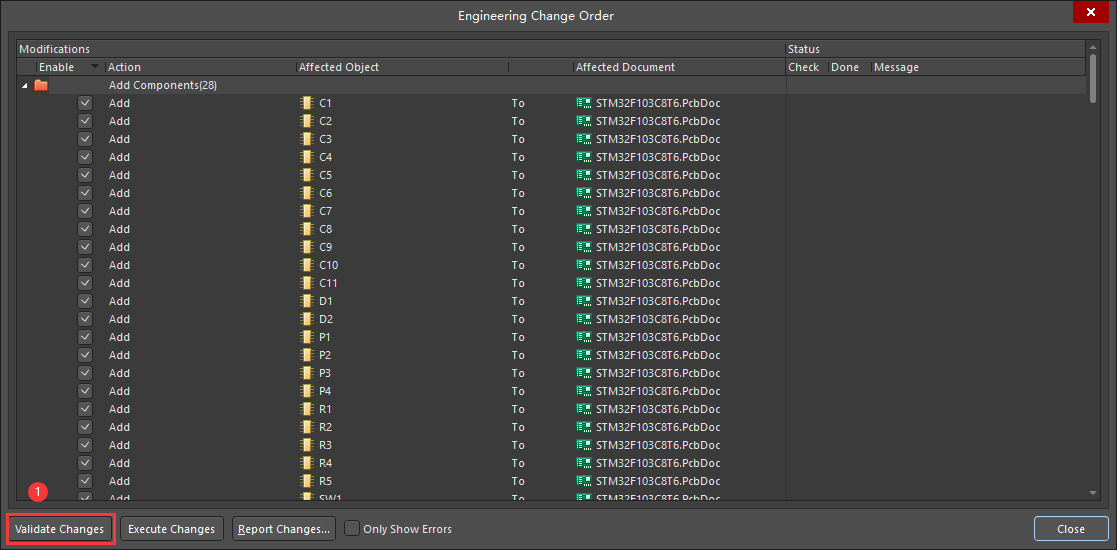The width and height of the screenshot is (1117, 550).
Task: Uncheck the Enable checkbox for C3
Action: [x=85, y=139]
